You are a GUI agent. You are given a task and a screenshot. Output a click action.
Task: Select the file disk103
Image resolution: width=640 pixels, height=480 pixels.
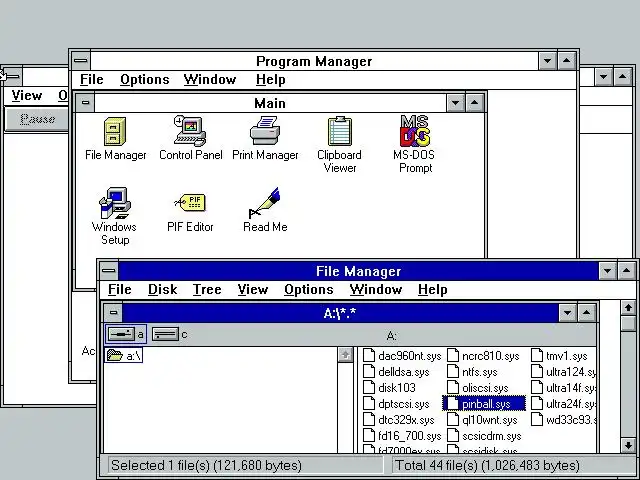(x=389, y=388)
